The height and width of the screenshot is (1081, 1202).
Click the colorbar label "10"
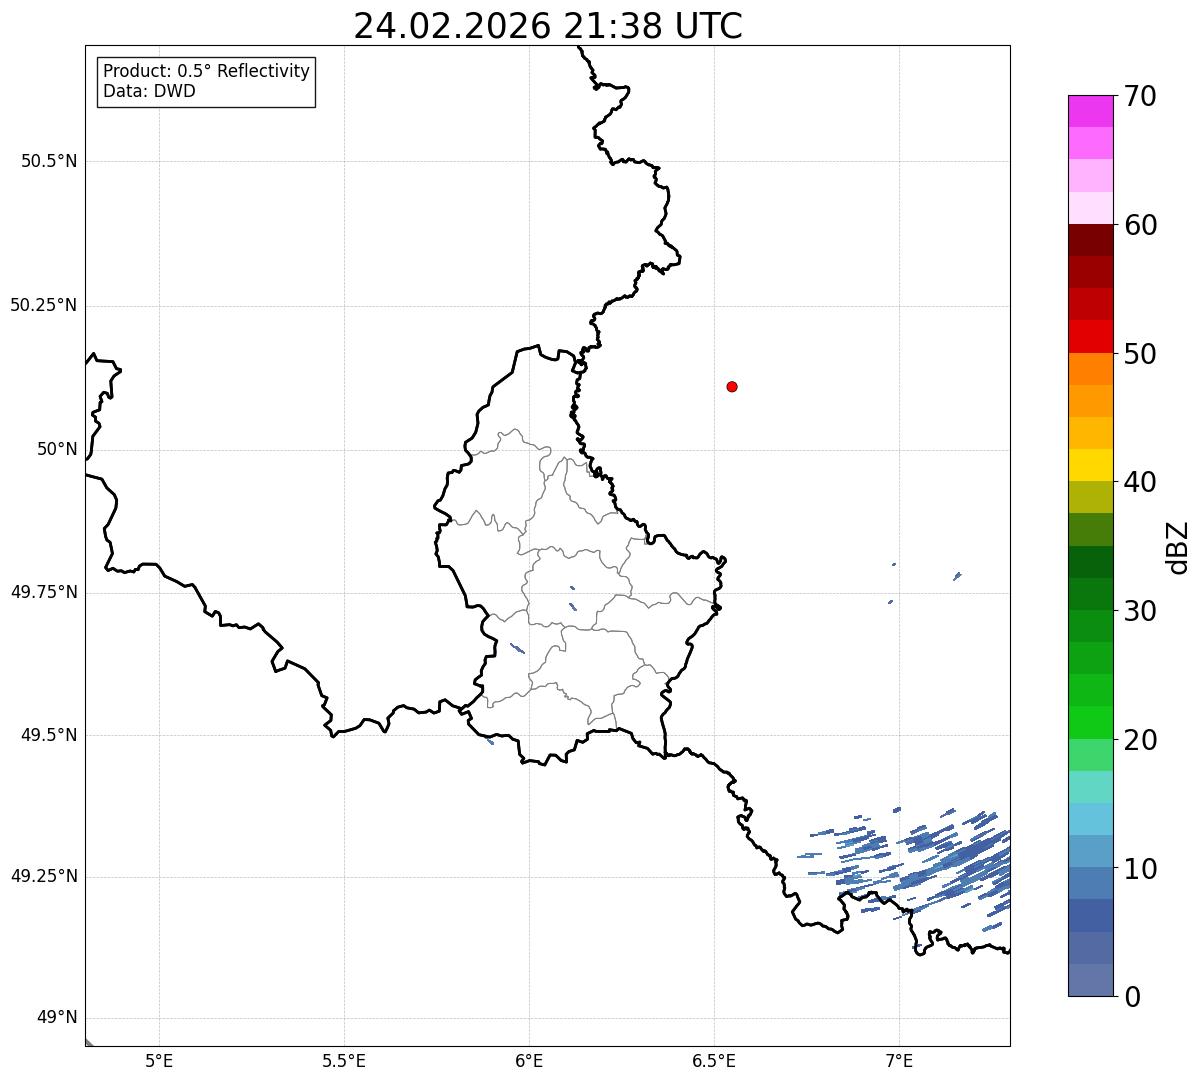[1140, 868]
